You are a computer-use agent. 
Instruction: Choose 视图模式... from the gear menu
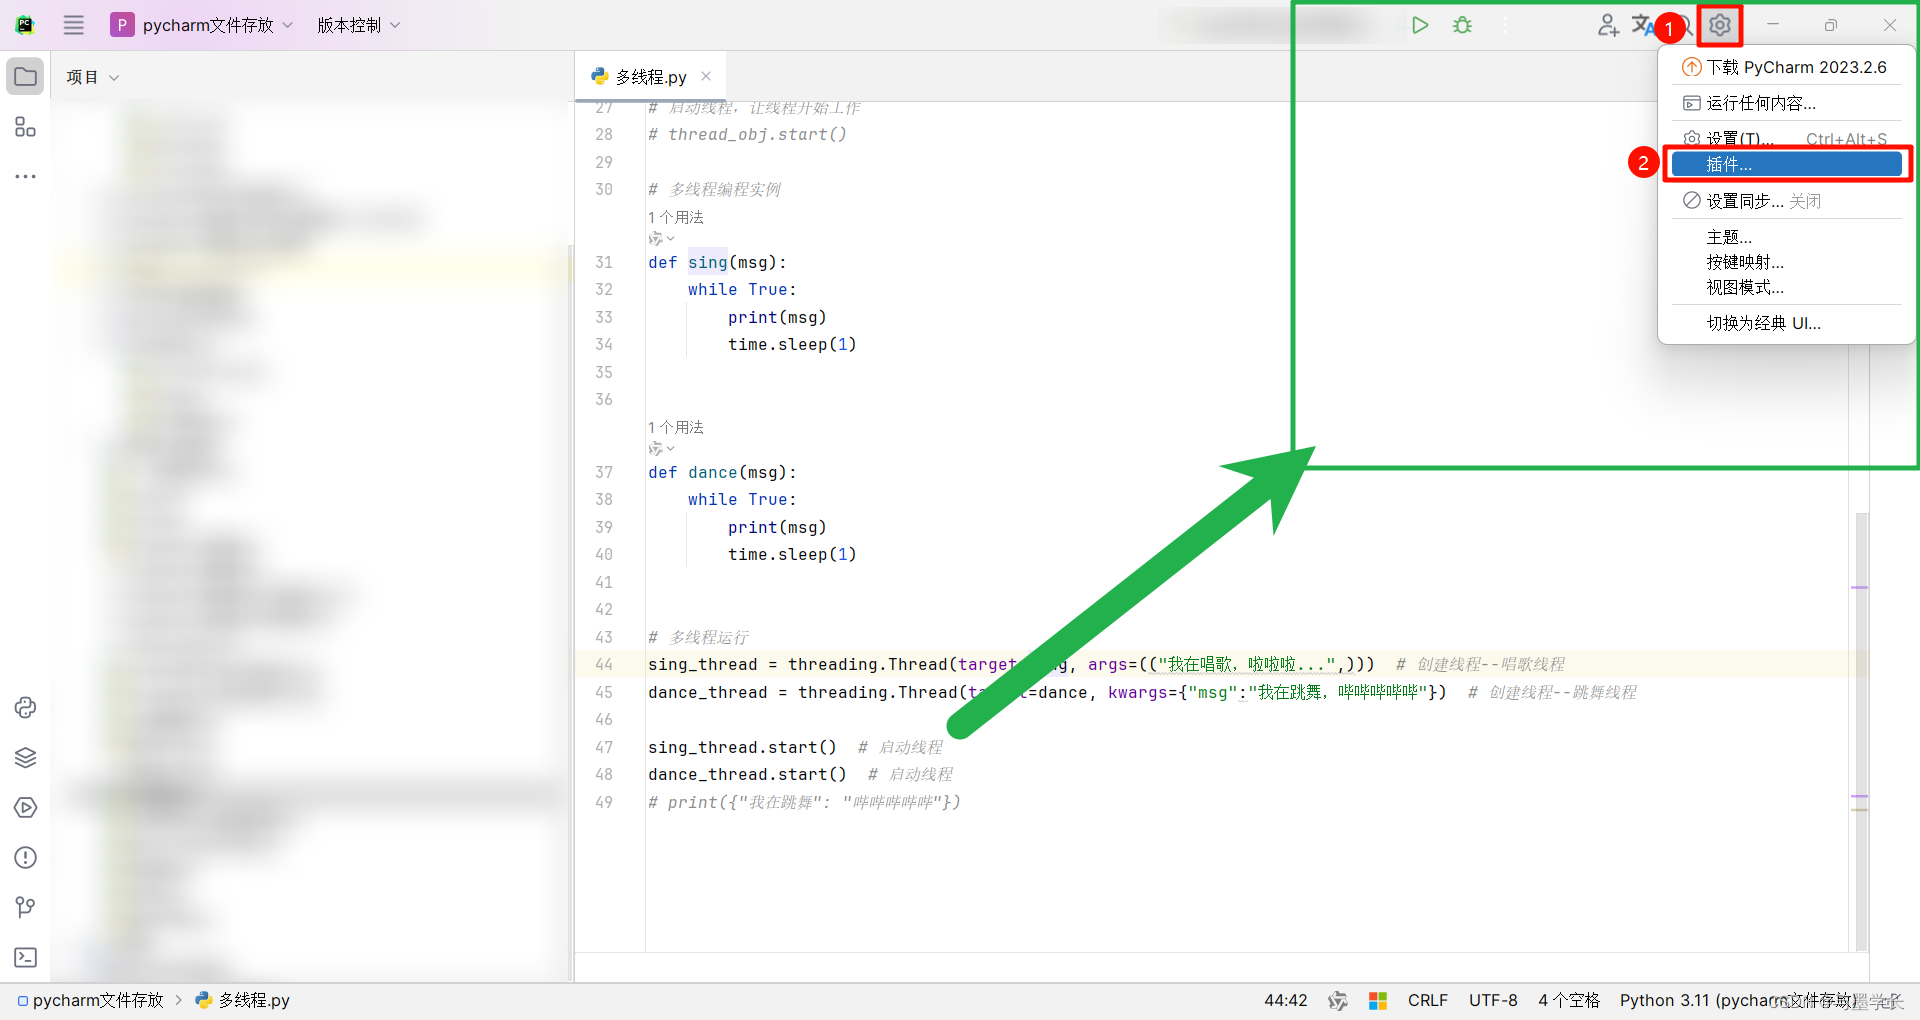click(1786, 287)
